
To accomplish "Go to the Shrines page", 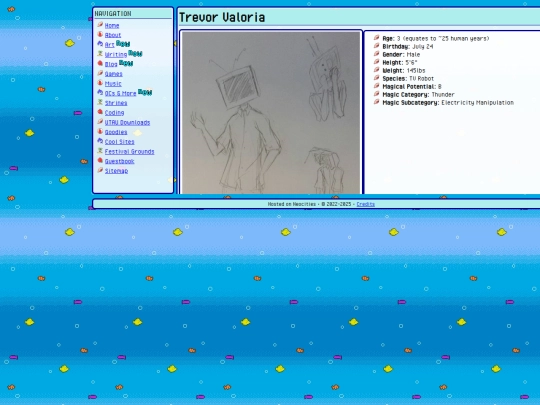I will tap(116, 103).
